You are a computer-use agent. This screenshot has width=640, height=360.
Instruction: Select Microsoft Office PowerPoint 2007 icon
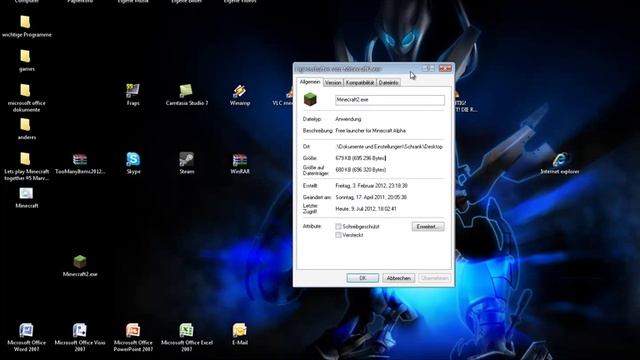pos(133,330)
